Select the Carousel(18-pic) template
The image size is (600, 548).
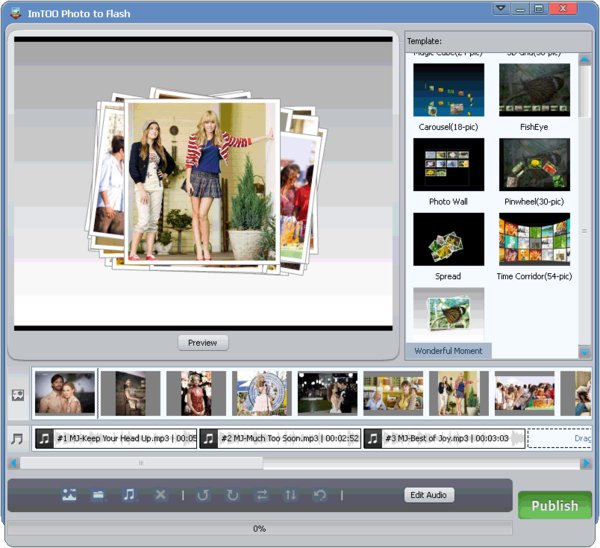coord(449,91)
